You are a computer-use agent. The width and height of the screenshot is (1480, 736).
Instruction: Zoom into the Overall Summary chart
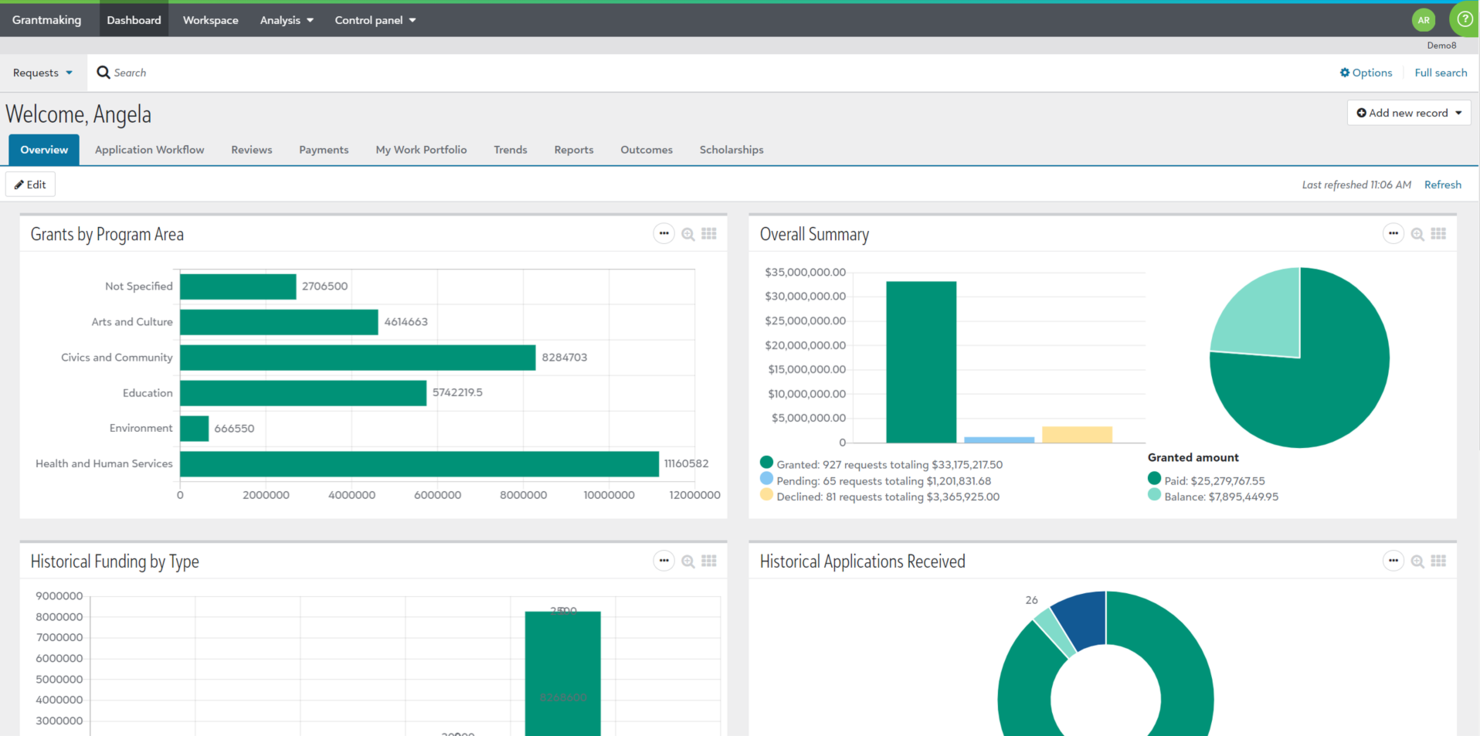[x=1417, y=233]
